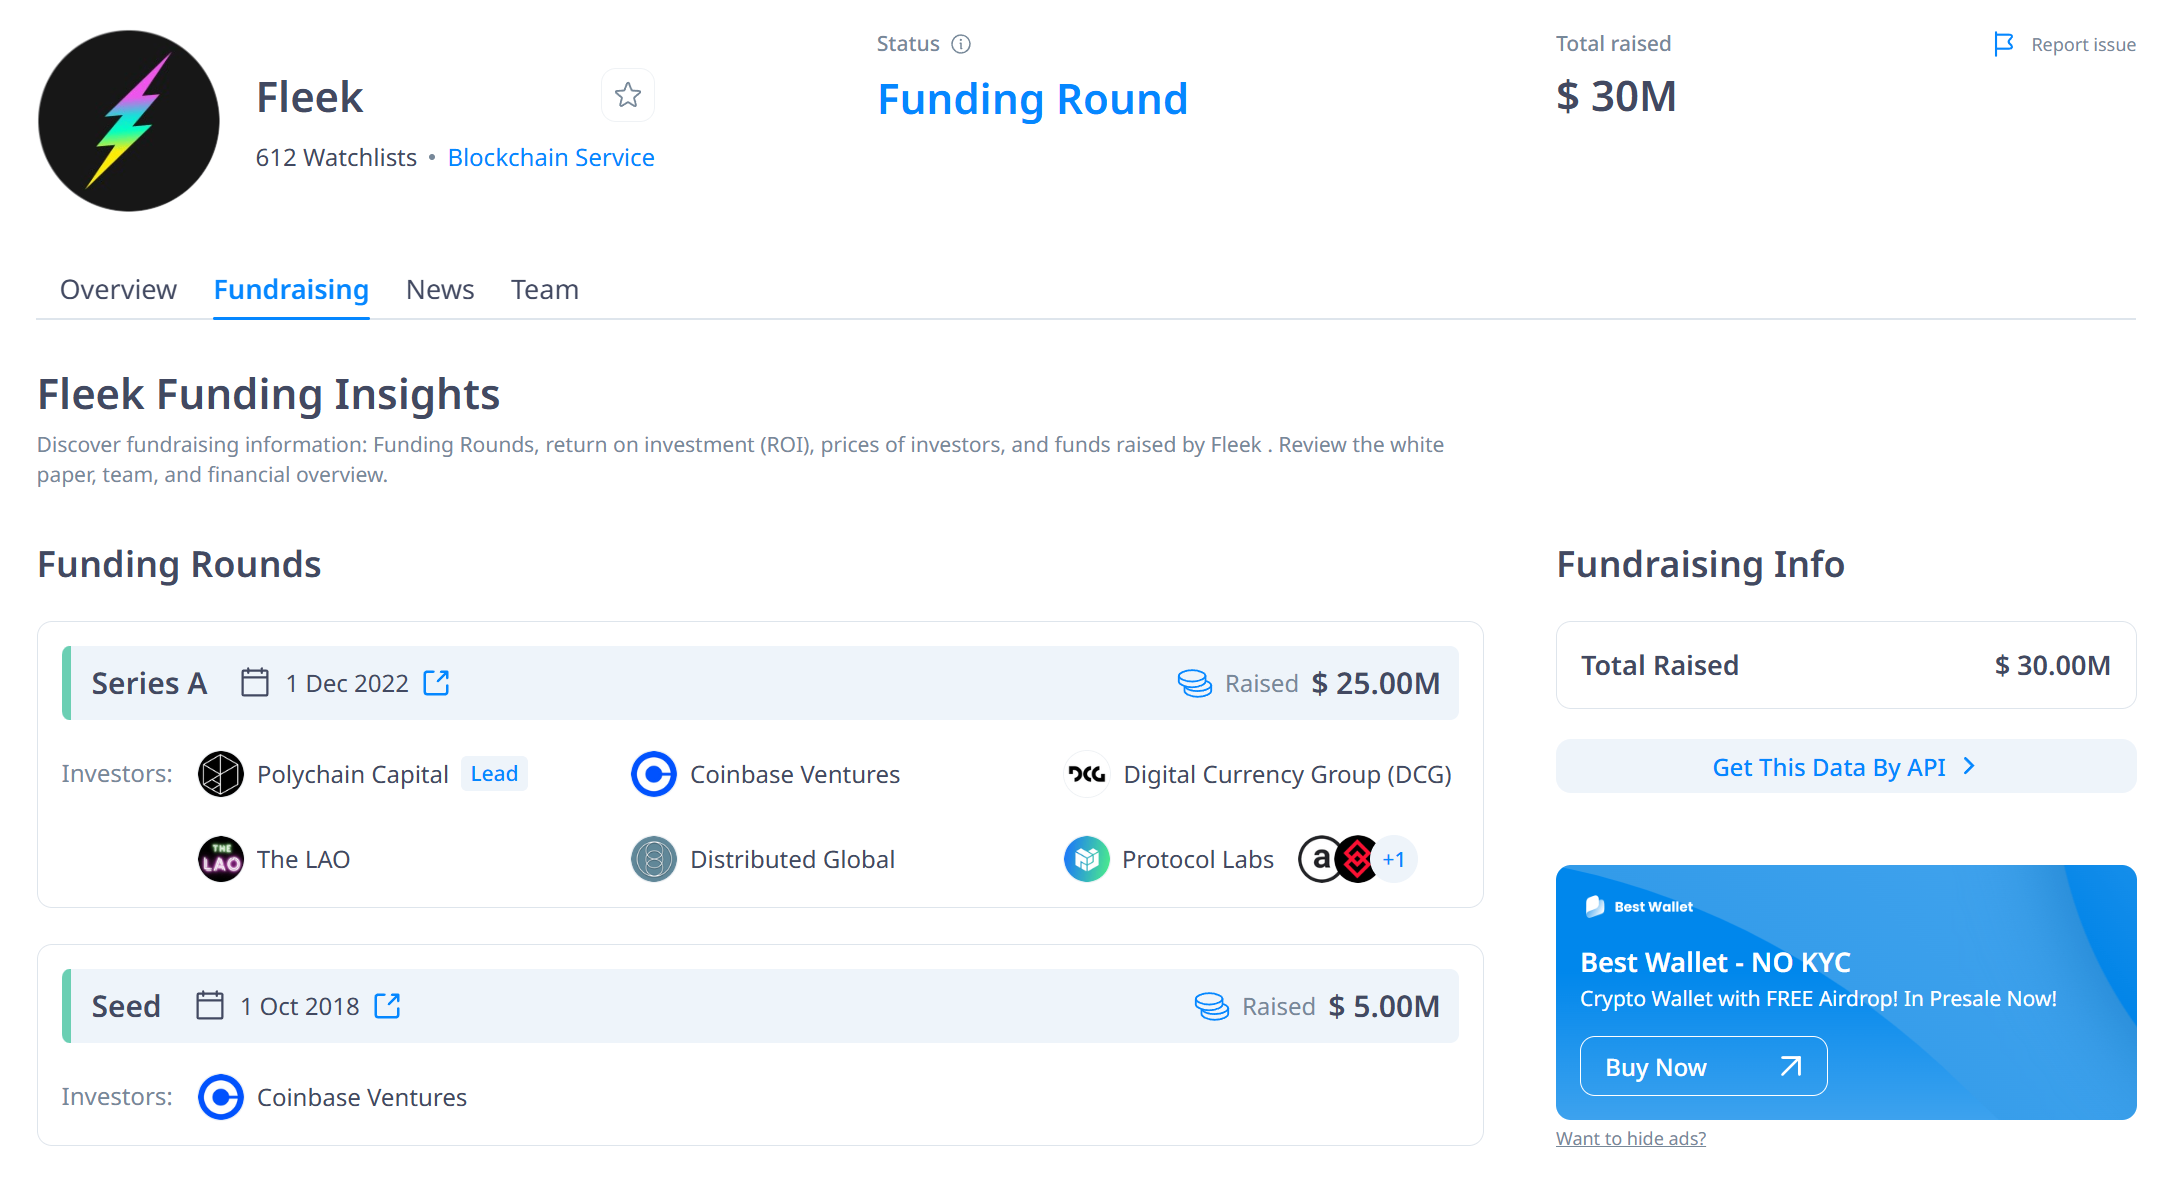This screenshot has width=2177, height=1201.
Task: Click the Digital Currency Group logo icon
Action: point(1087,774)
